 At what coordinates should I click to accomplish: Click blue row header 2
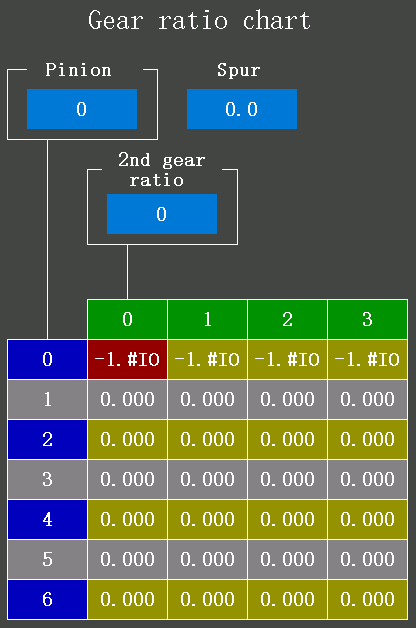47,439
